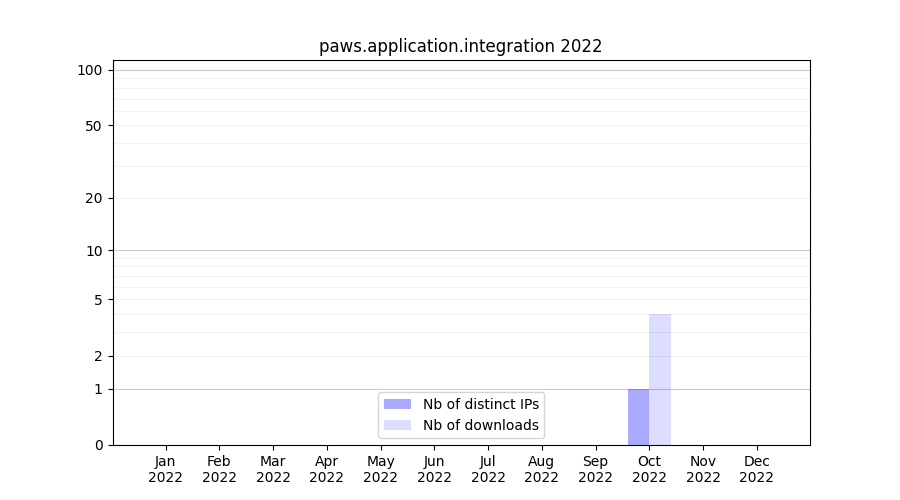Pick the 10 tick on the y-axis
Screen dimensions: 900x500
[x=93, y=251]
